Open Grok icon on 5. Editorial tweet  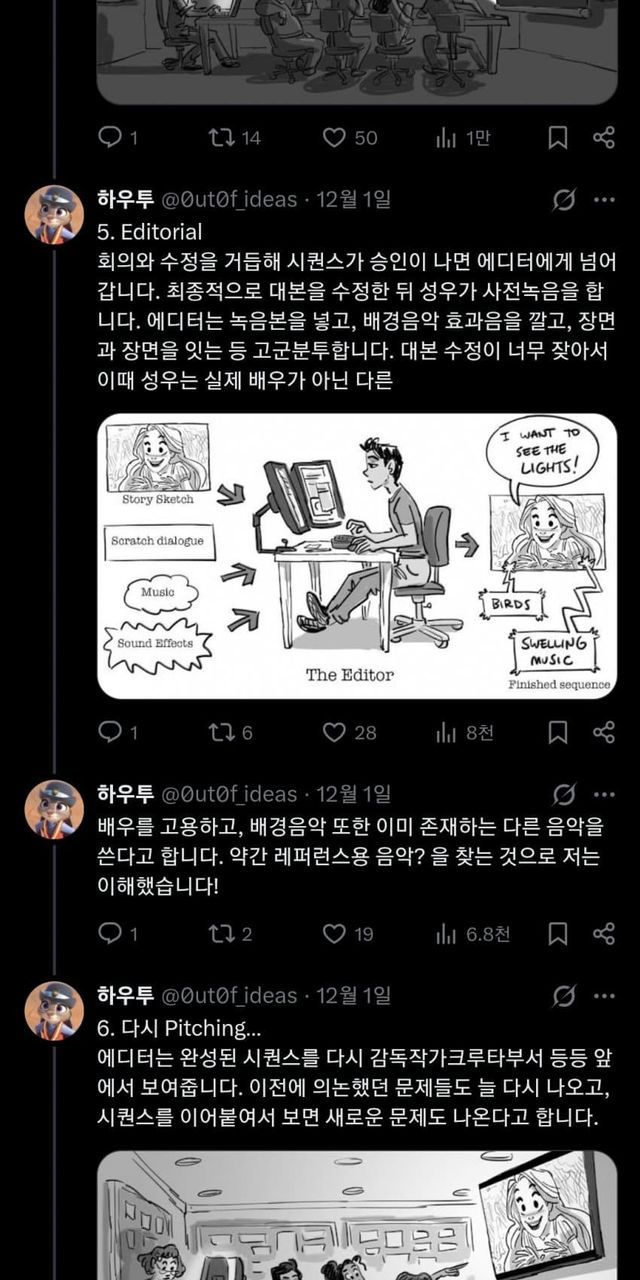(x=564, y=200)
